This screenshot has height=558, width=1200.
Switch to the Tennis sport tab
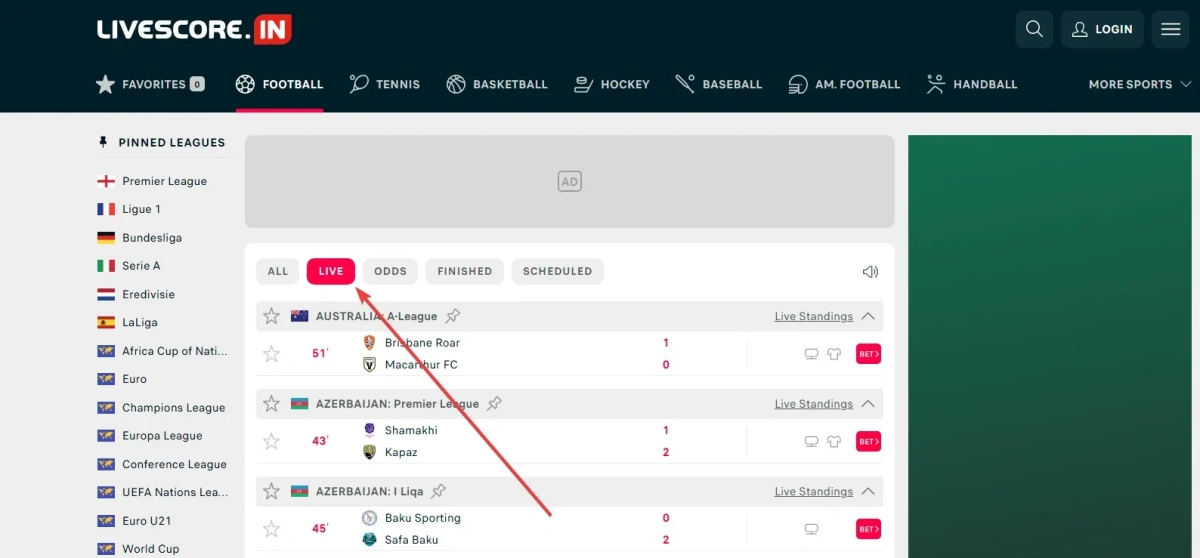coord(385,85)
